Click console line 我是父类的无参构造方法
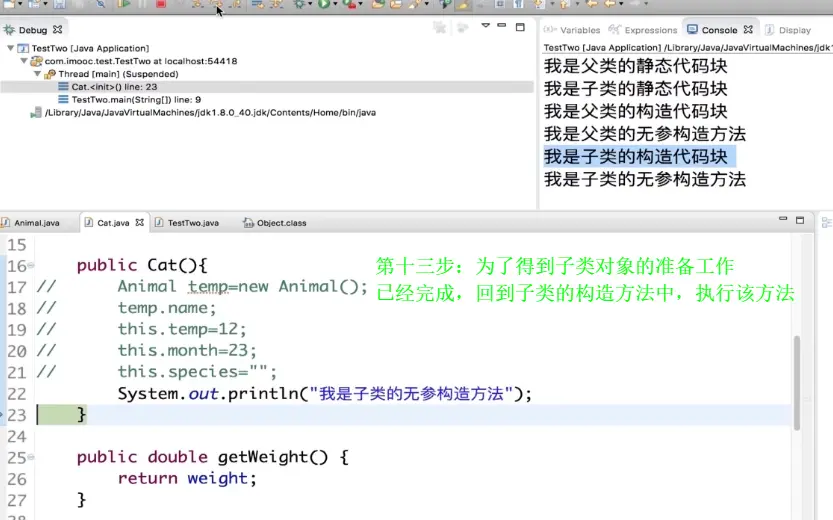The image size is (833, 520). click(645, 134)
